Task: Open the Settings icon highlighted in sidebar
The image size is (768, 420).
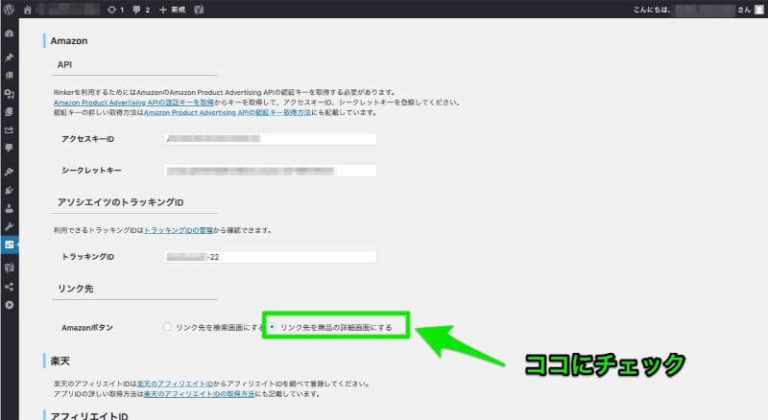Action: (9, 244)
